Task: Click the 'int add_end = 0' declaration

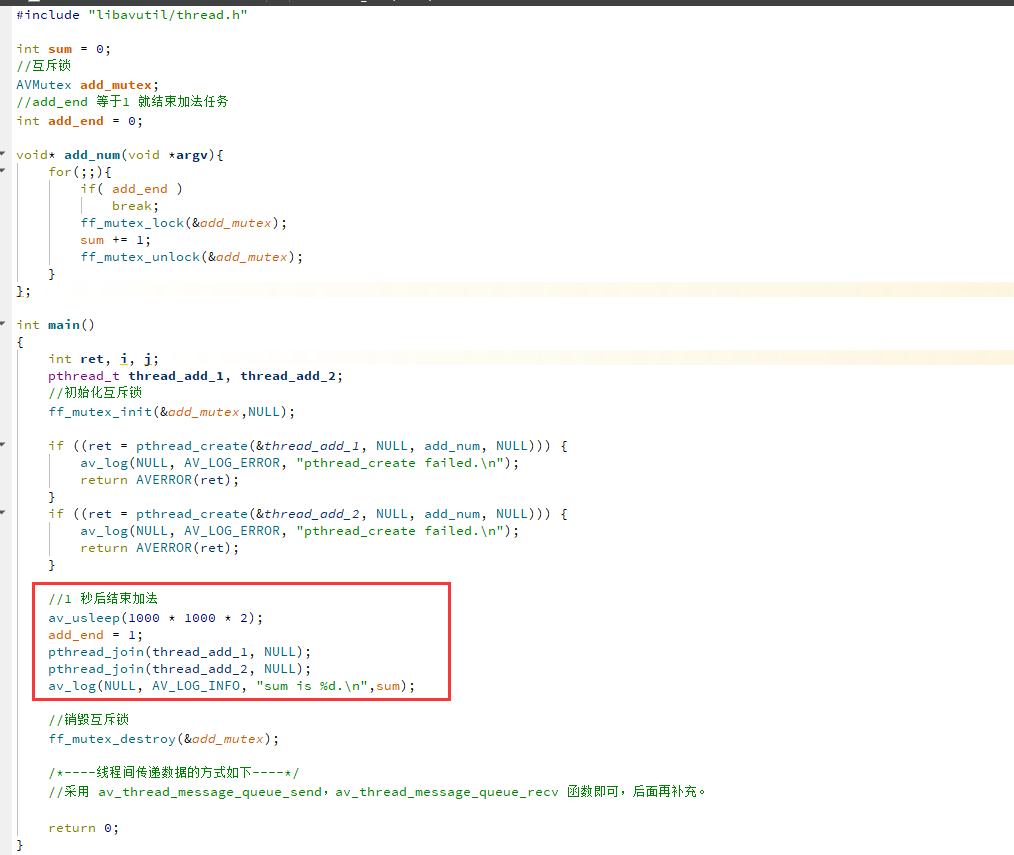Action: (80, 121)
